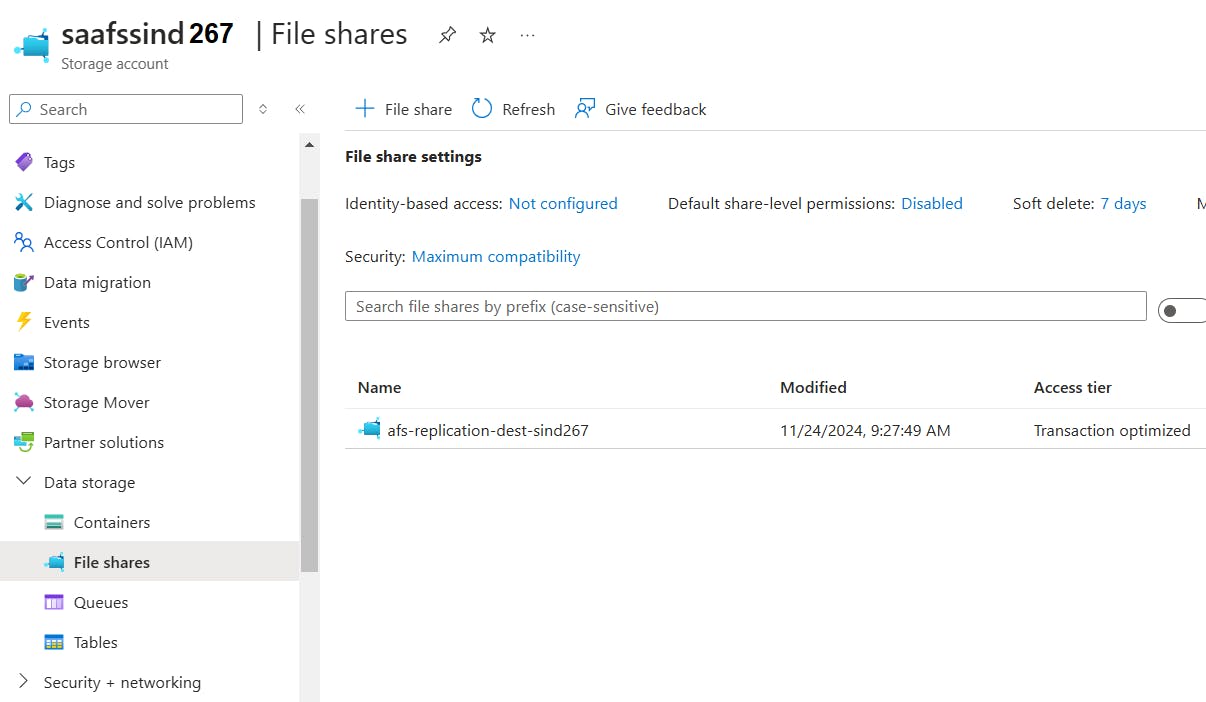Image resolution: width=1206 pixels, height=702 pixels.
Task: Open Queues from the sidebar icon
Action: [x=55, y=602]
